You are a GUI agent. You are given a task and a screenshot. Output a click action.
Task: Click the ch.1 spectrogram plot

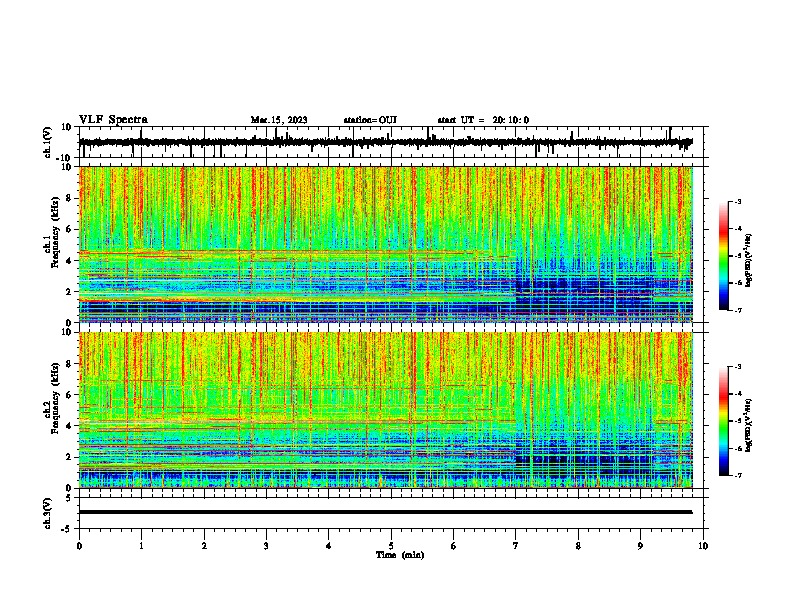pyautogui.click(x=386, y=244)
